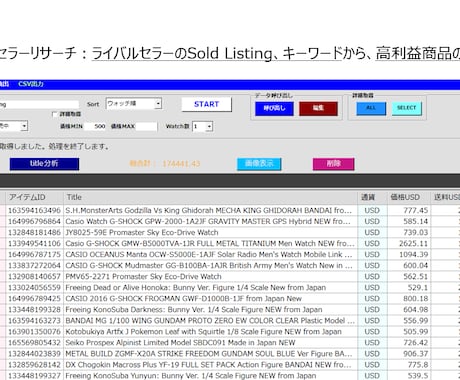Screen dimensions: 460x380
Task: Open the dropdown left of 価格MIN
Action: (13, 126)
